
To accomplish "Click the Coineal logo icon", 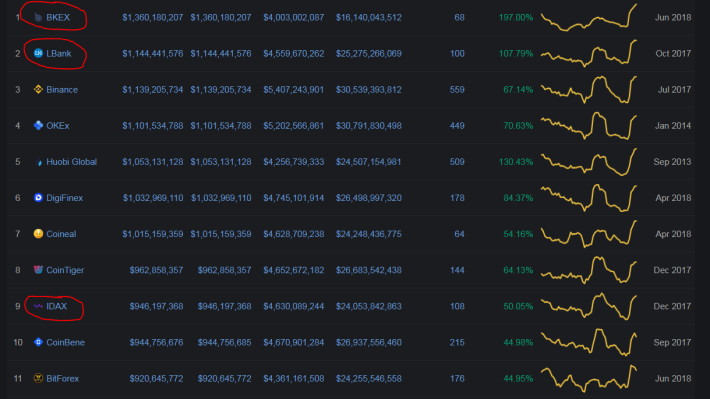I will tap(38, 234).
